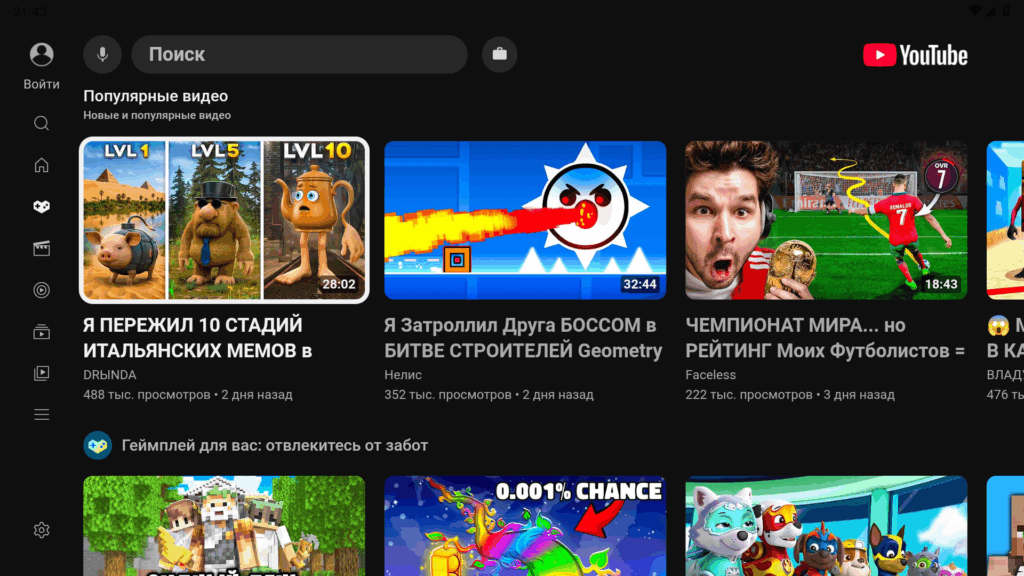
Task: Open the Movies clapperboard icon in the sidebar
Action: [x=41, y=248]
